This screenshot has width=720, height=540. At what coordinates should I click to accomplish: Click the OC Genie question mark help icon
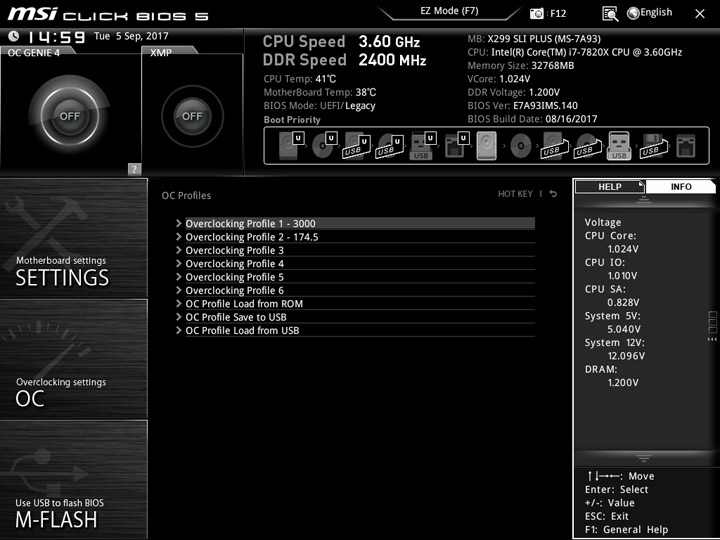pyautogui.click(x=134, y=169)
